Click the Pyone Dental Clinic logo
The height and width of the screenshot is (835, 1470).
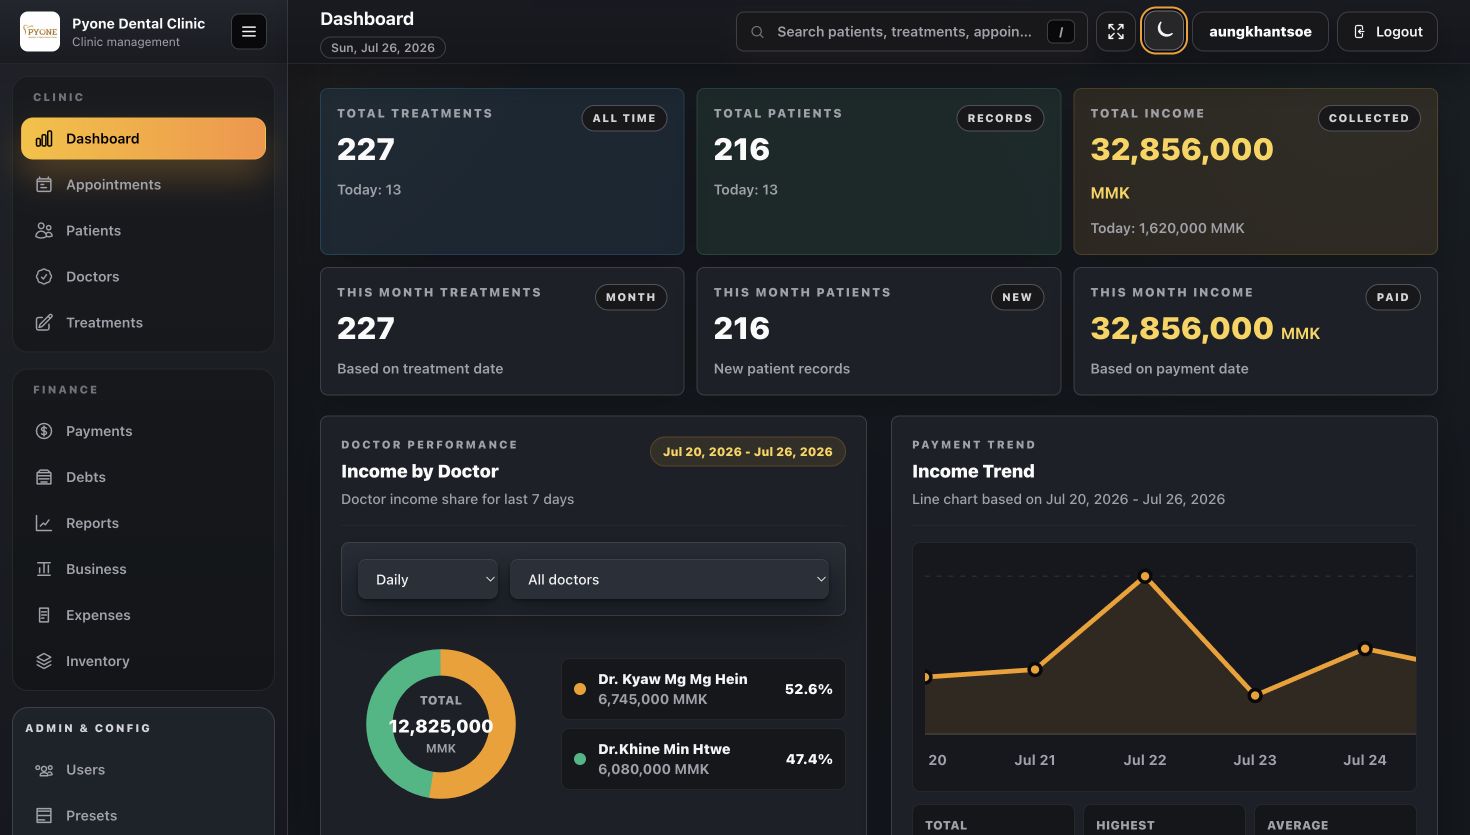(40, 32)
